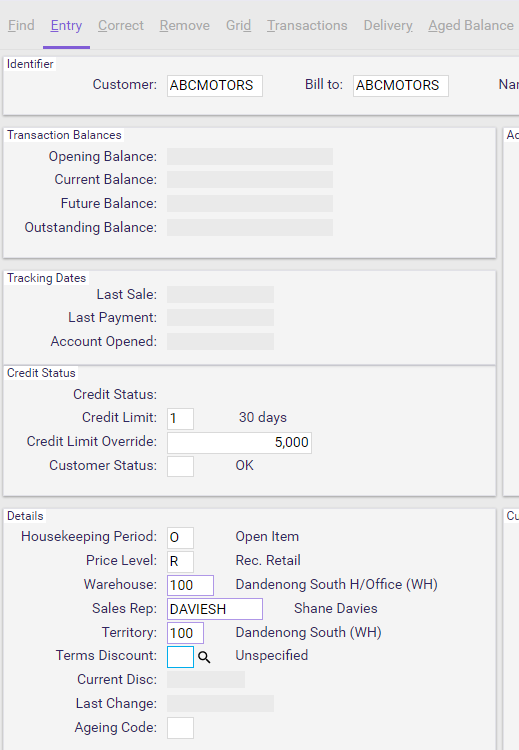519x750 pixels.
Task: Open the Aged Balance tab
Action: [471, 25]
